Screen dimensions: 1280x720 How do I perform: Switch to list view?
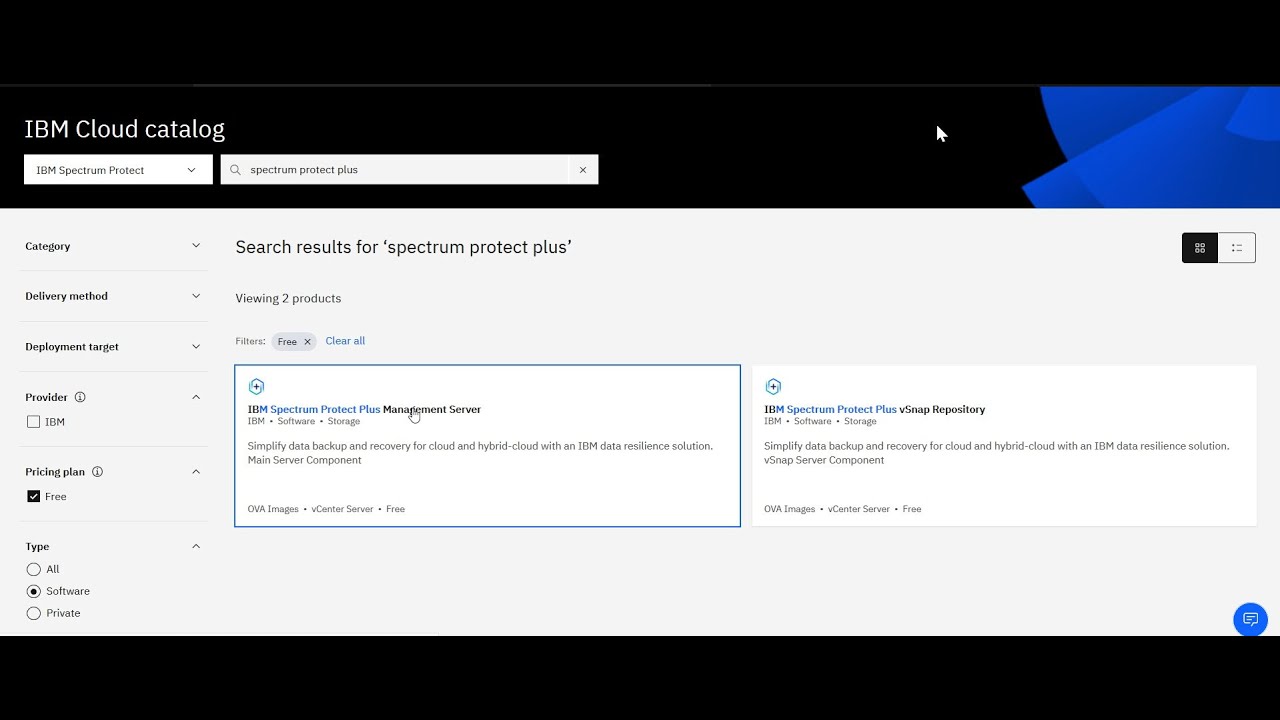pyautogui.click(x=1237, y=248)
